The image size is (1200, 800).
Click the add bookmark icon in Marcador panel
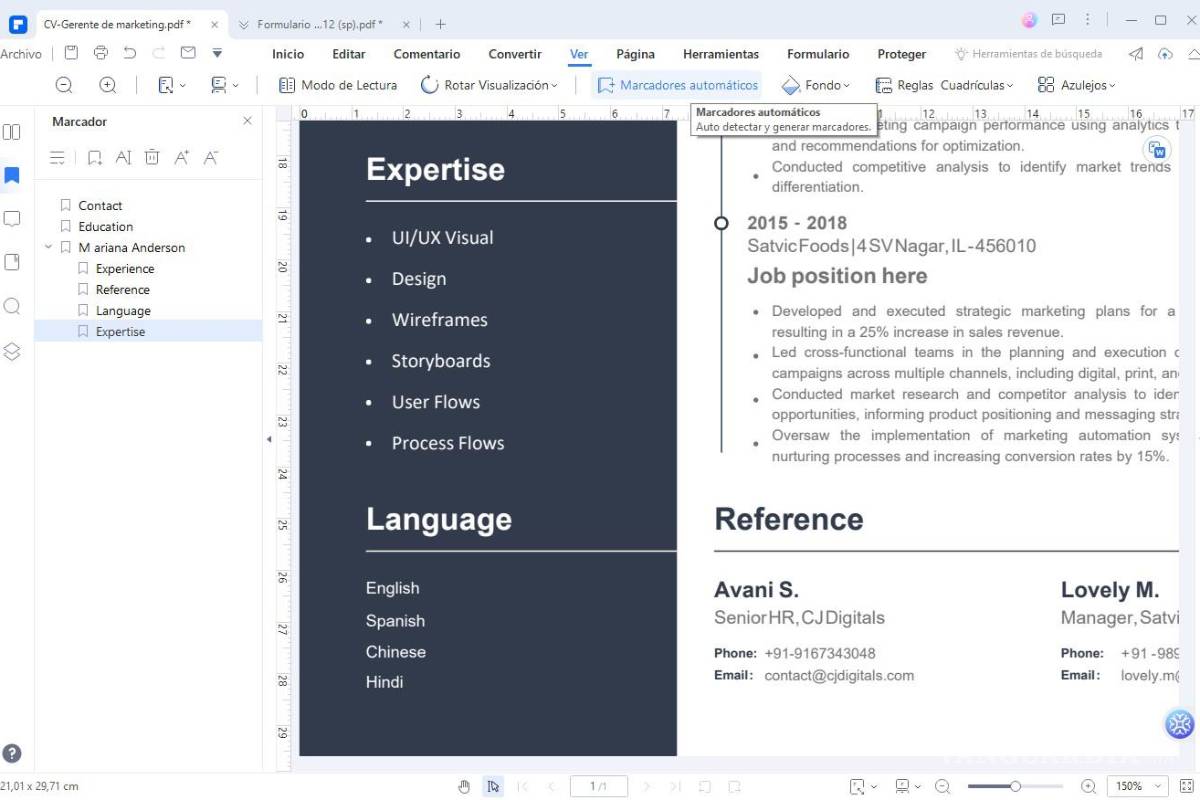pyautogui.click(x=94, y=157)
